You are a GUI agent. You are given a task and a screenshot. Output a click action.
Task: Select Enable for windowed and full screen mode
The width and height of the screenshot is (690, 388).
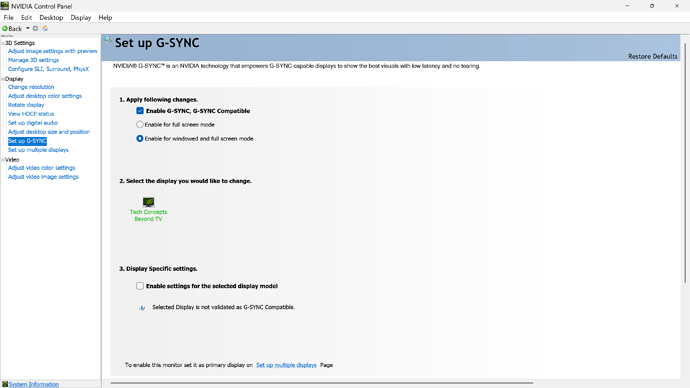pyautogui.click(x=140, y=139)
